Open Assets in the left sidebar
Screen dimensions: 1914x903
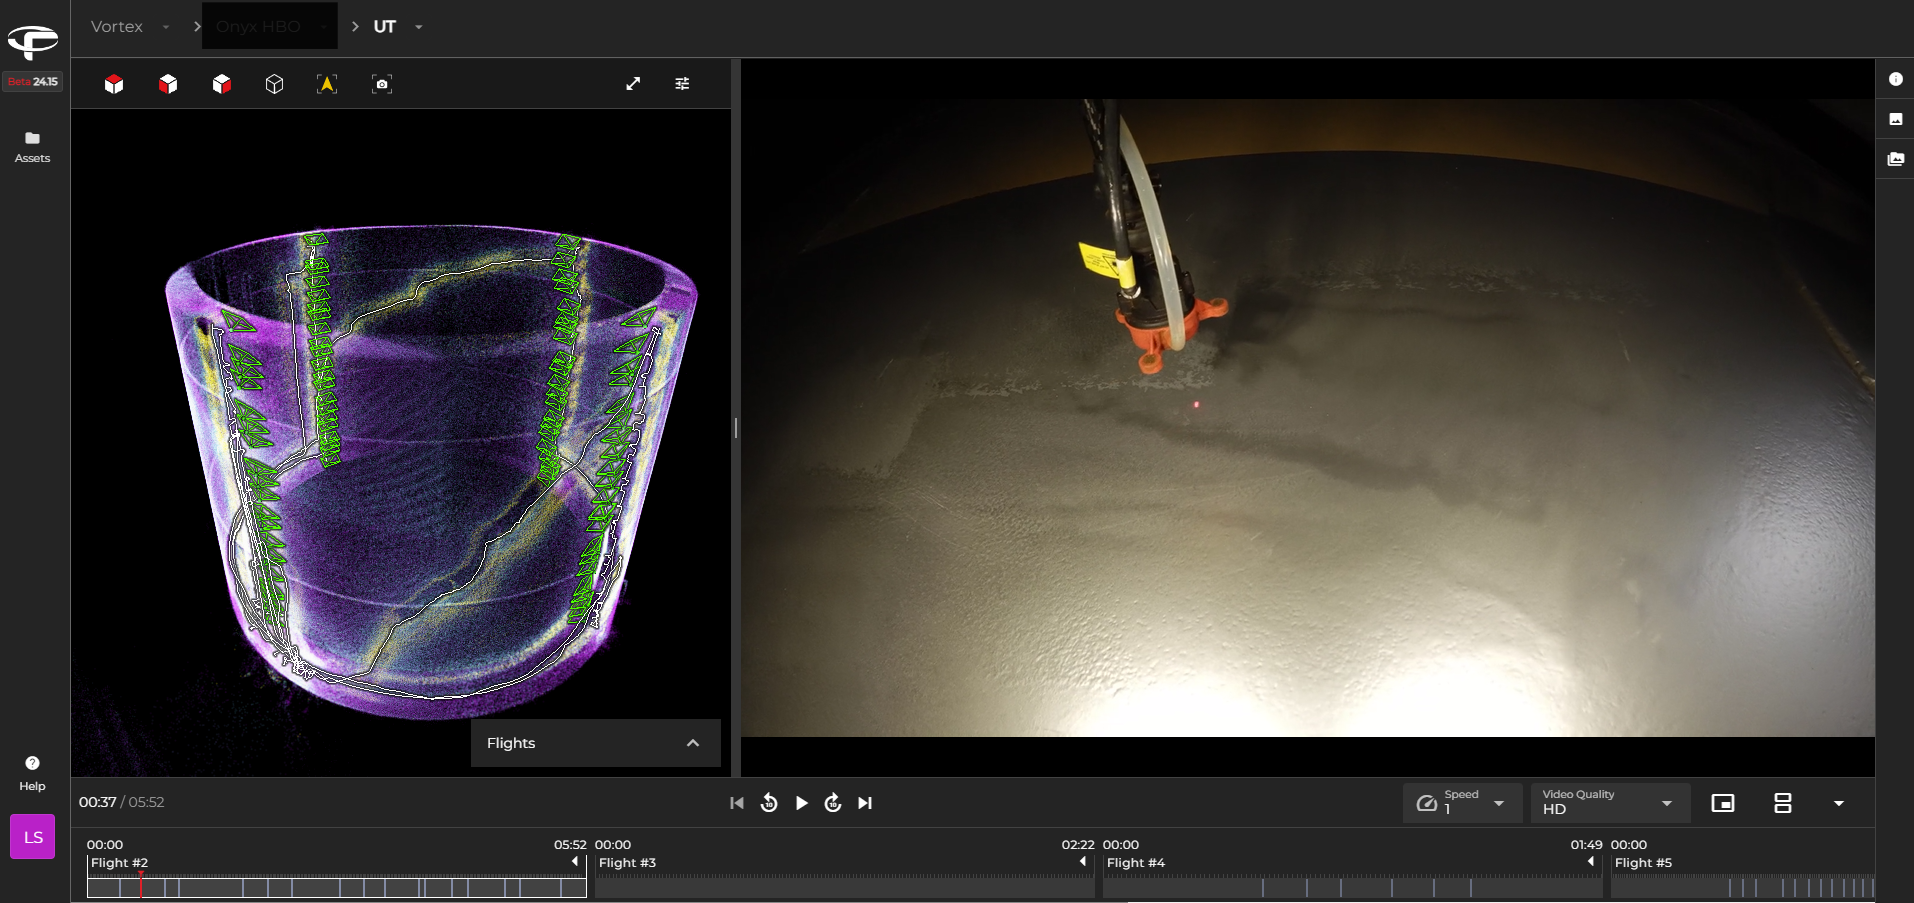point(32,146)
